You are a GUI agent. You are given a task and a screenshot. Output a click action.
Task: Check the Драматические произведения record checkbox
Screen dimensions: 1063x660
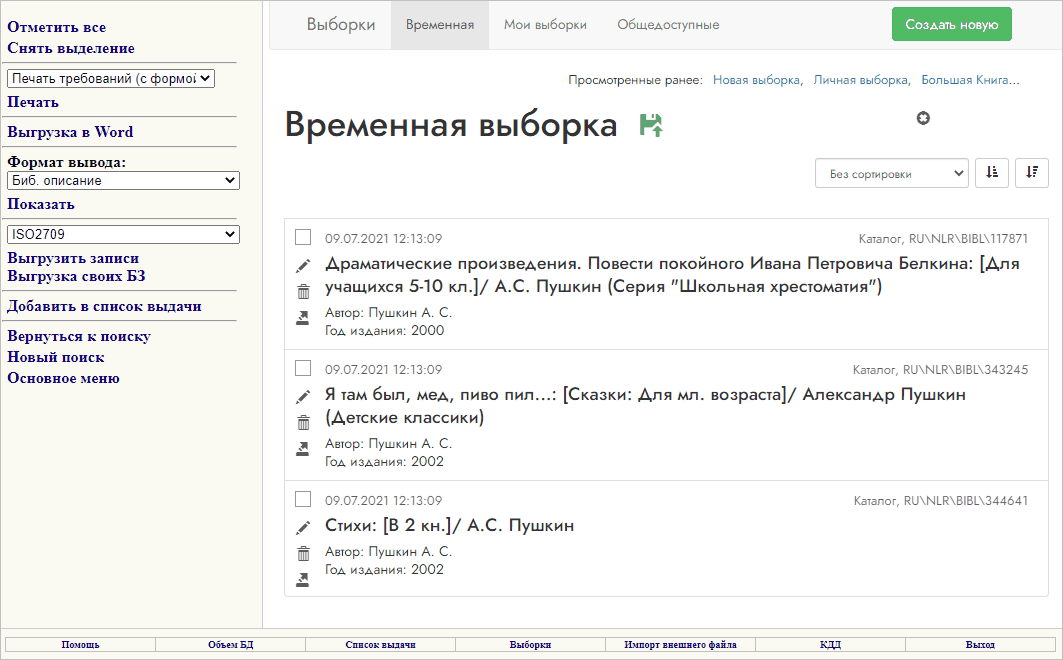303,237
